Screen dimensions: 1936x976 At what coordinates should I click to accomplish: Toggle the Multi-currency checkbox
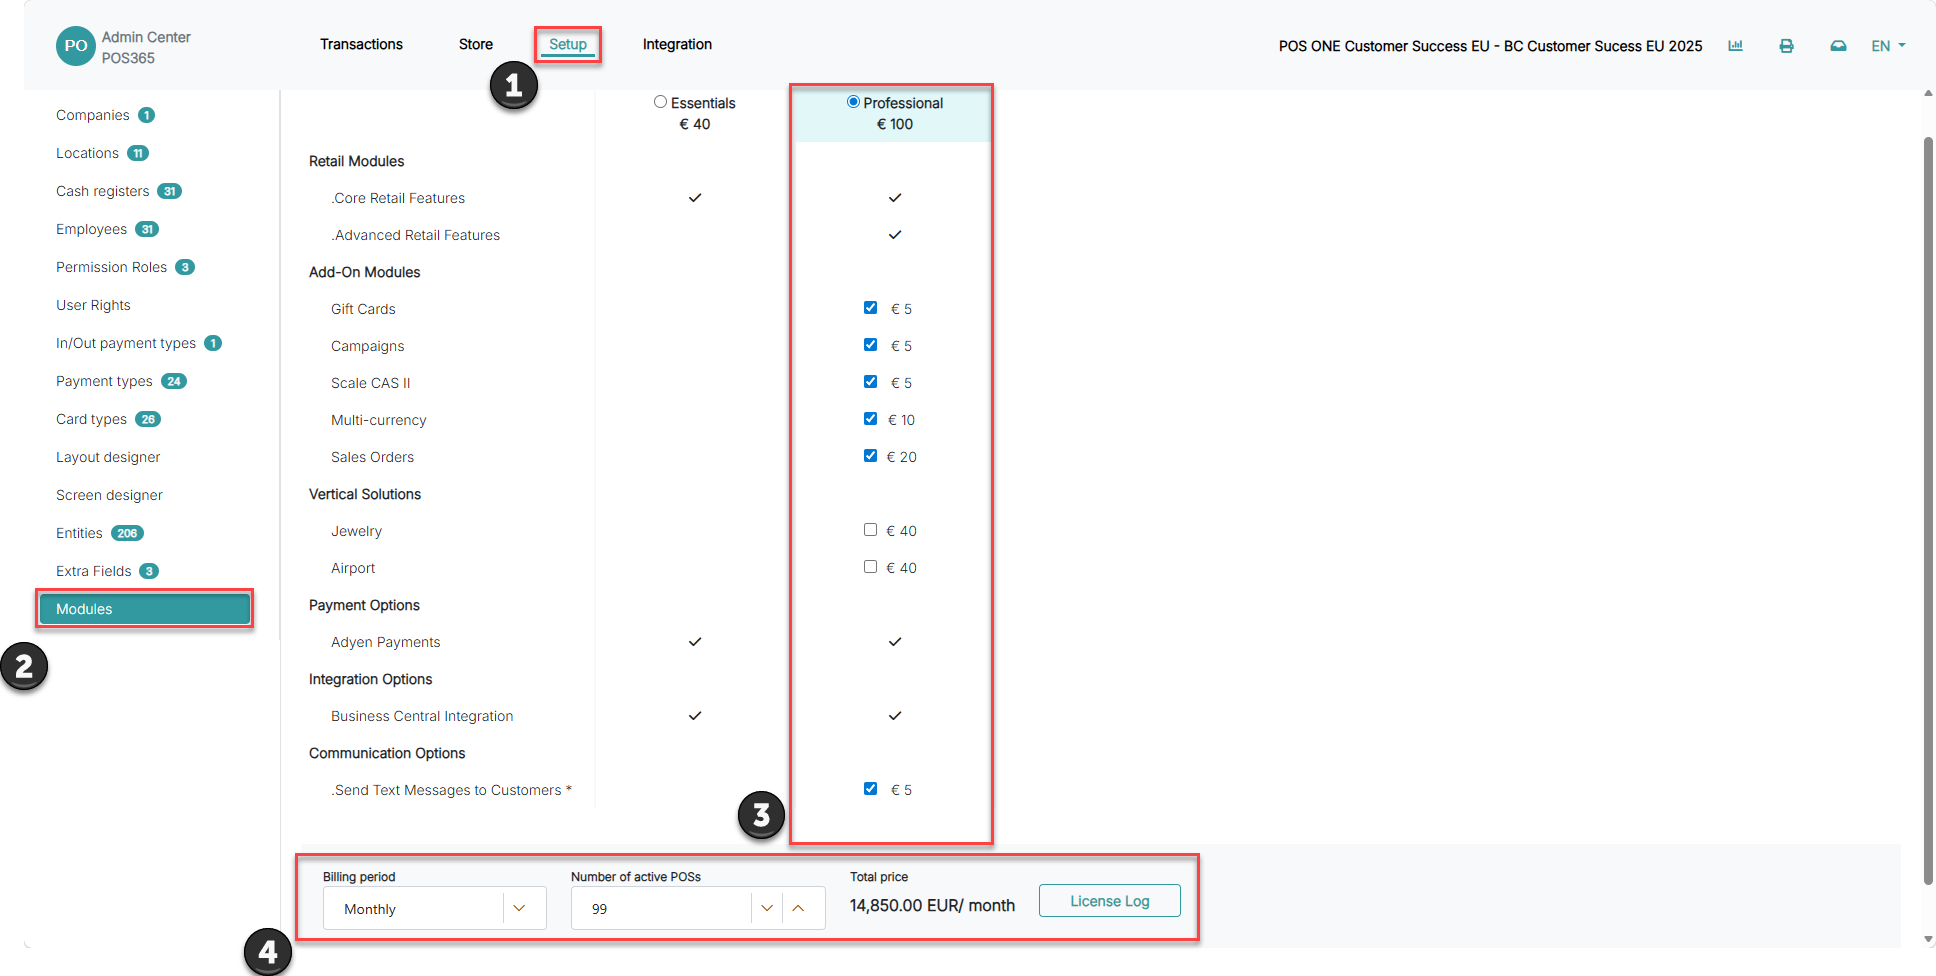point(870,419)
